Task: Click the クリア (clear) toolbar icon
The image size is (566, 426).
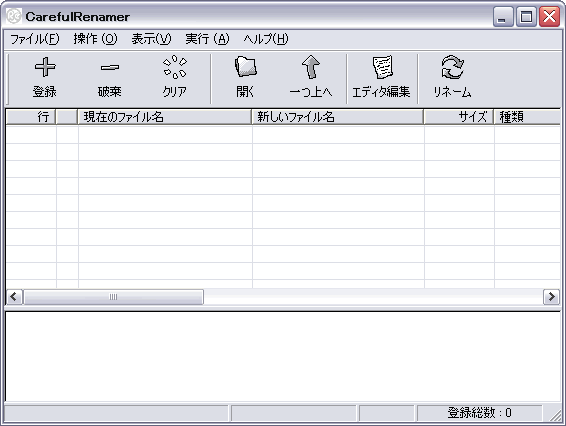Action: 175,67
